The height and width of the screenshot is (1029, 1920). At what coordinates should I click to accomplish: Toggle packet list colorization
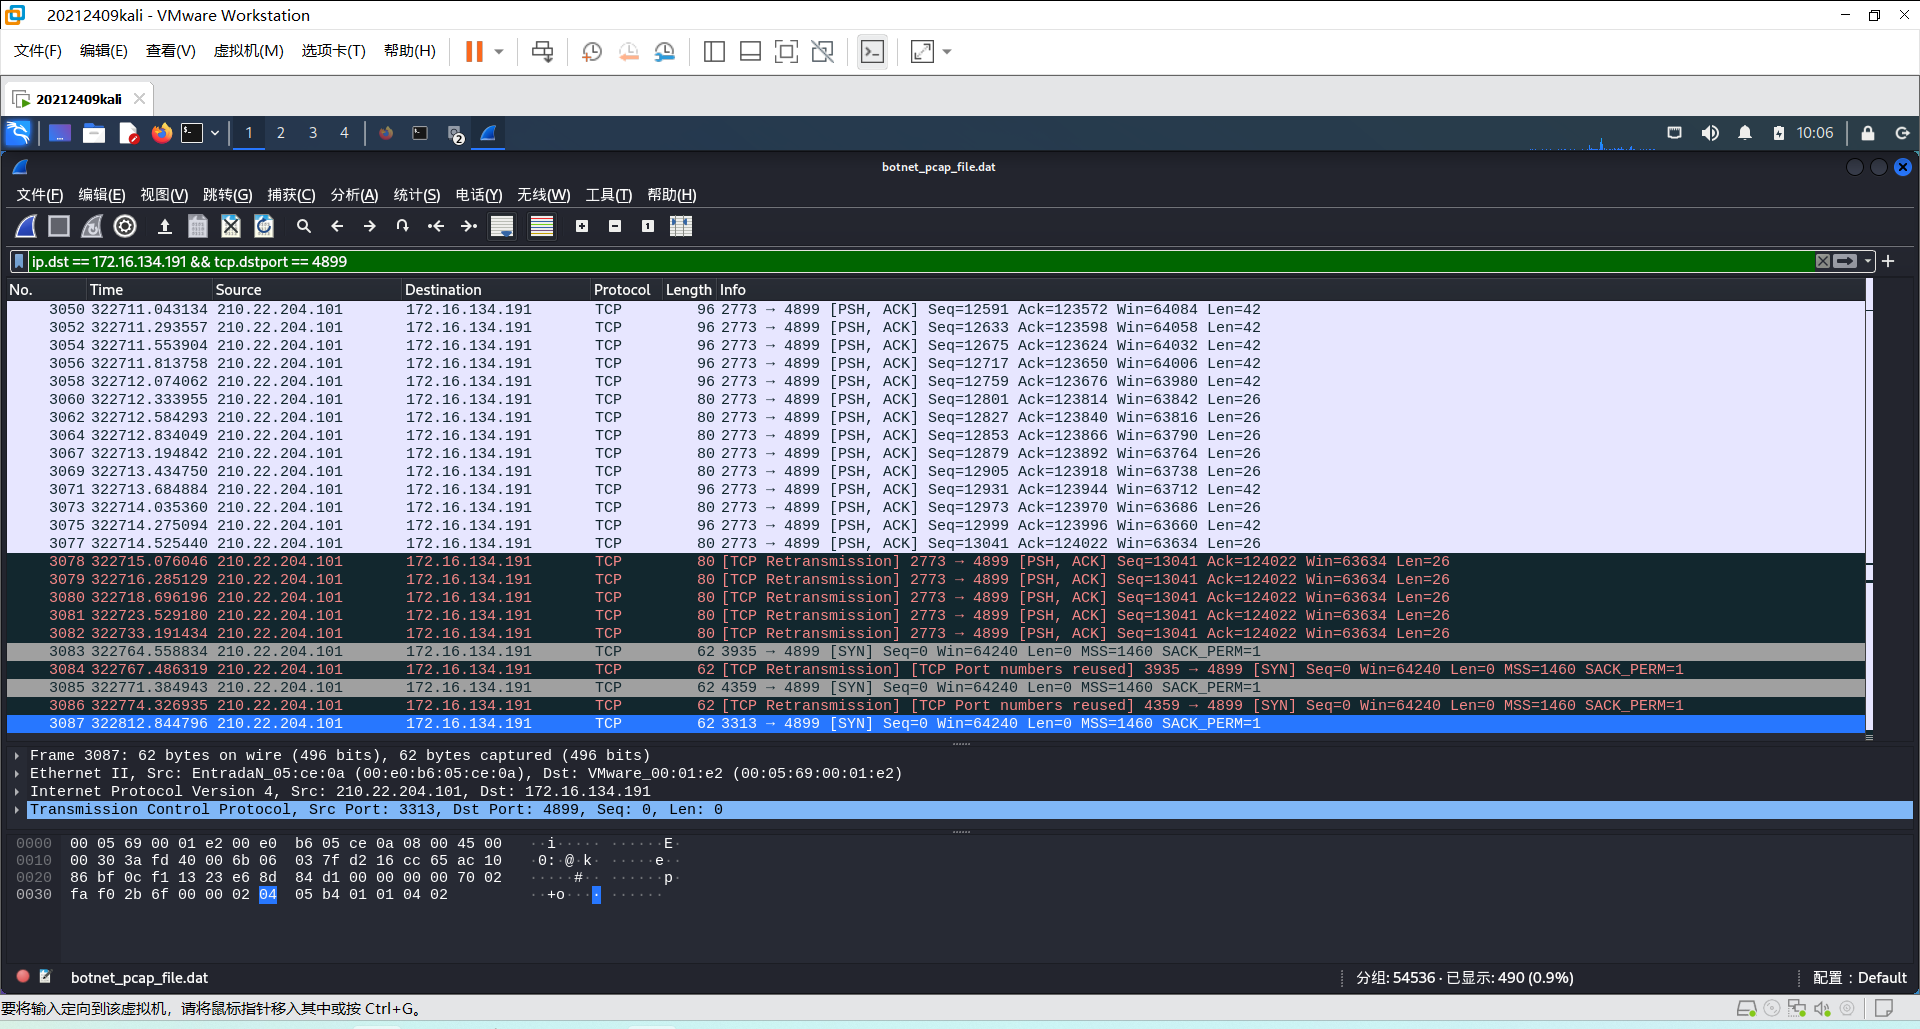[542, 227]
